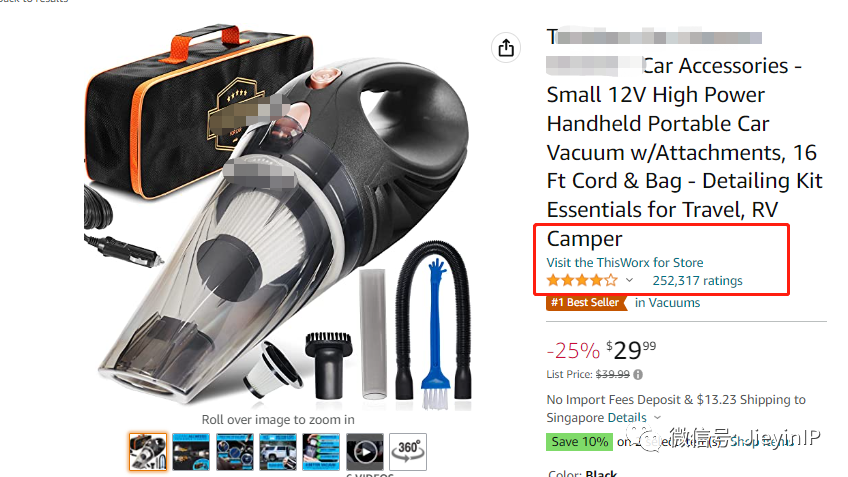
Task: Select the first highlighted vacuum thumbnail
Action: (x=148, y=452)
